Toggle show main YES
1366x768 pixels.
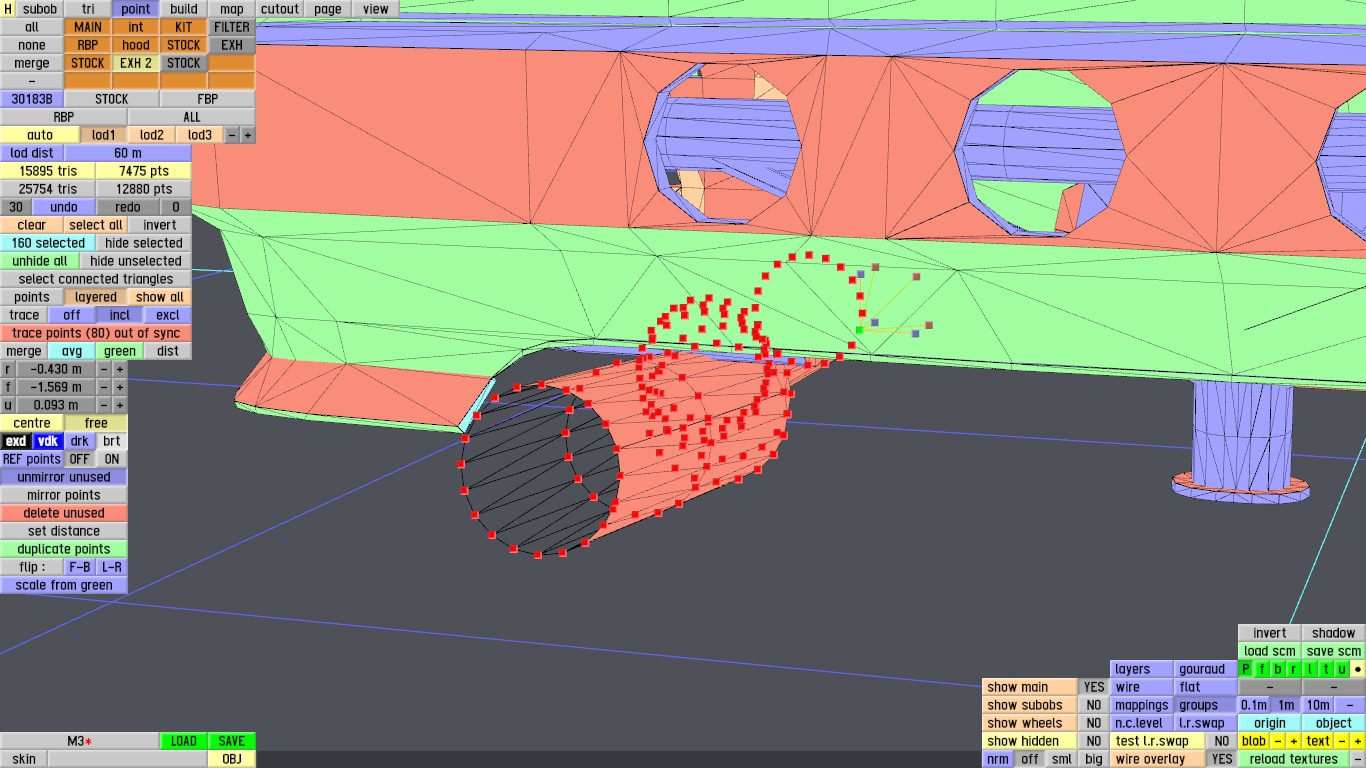pos(1094,687)
